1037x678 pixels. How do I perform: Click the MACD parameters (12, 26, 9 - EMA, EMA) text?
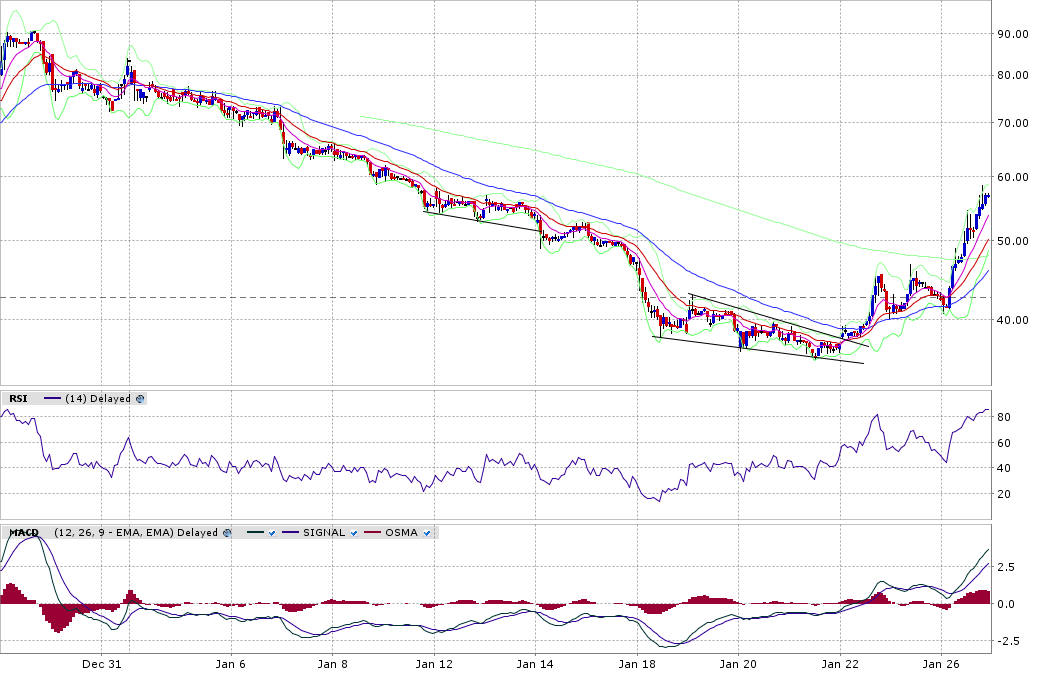coord(114,532)
